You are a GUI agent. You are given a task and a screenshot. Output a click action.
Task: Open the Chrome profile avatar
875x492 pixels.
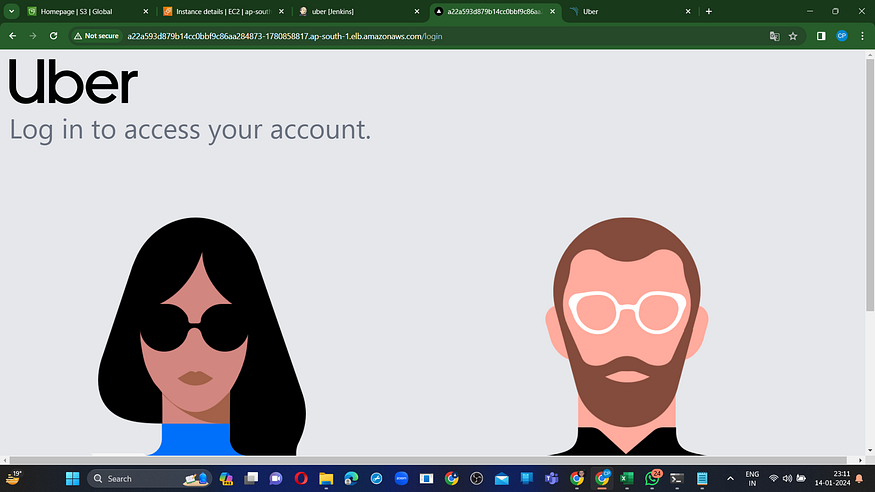(842, 36)
